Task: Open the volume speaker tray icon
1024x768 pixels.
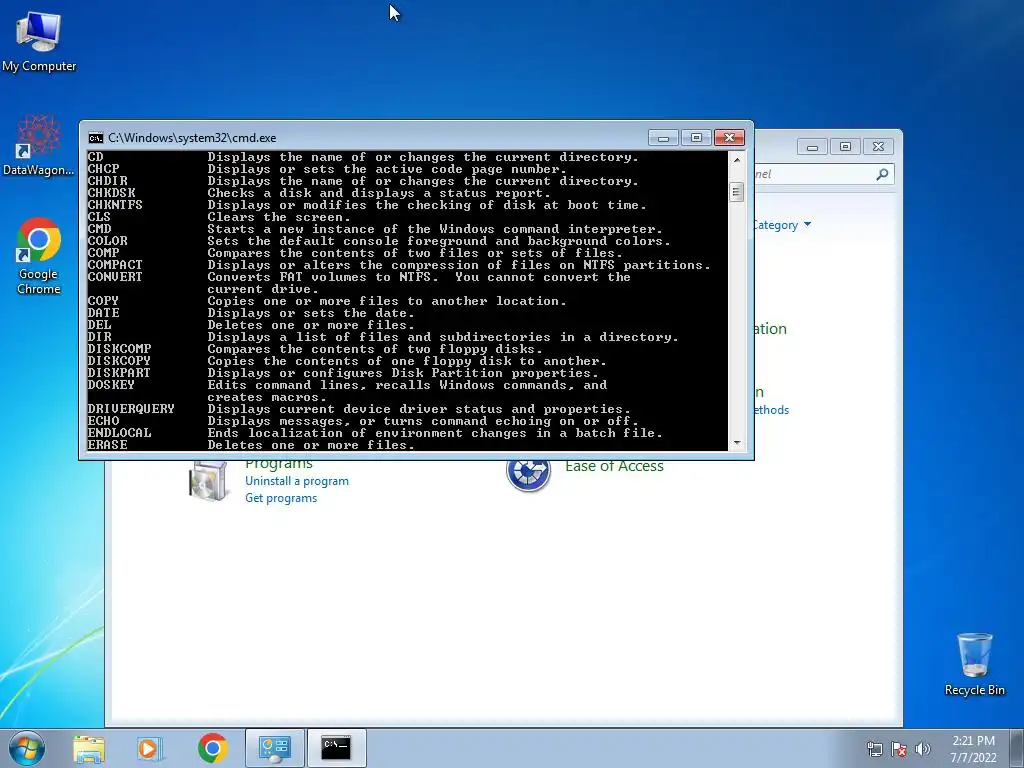Action: tap(922, 749)
